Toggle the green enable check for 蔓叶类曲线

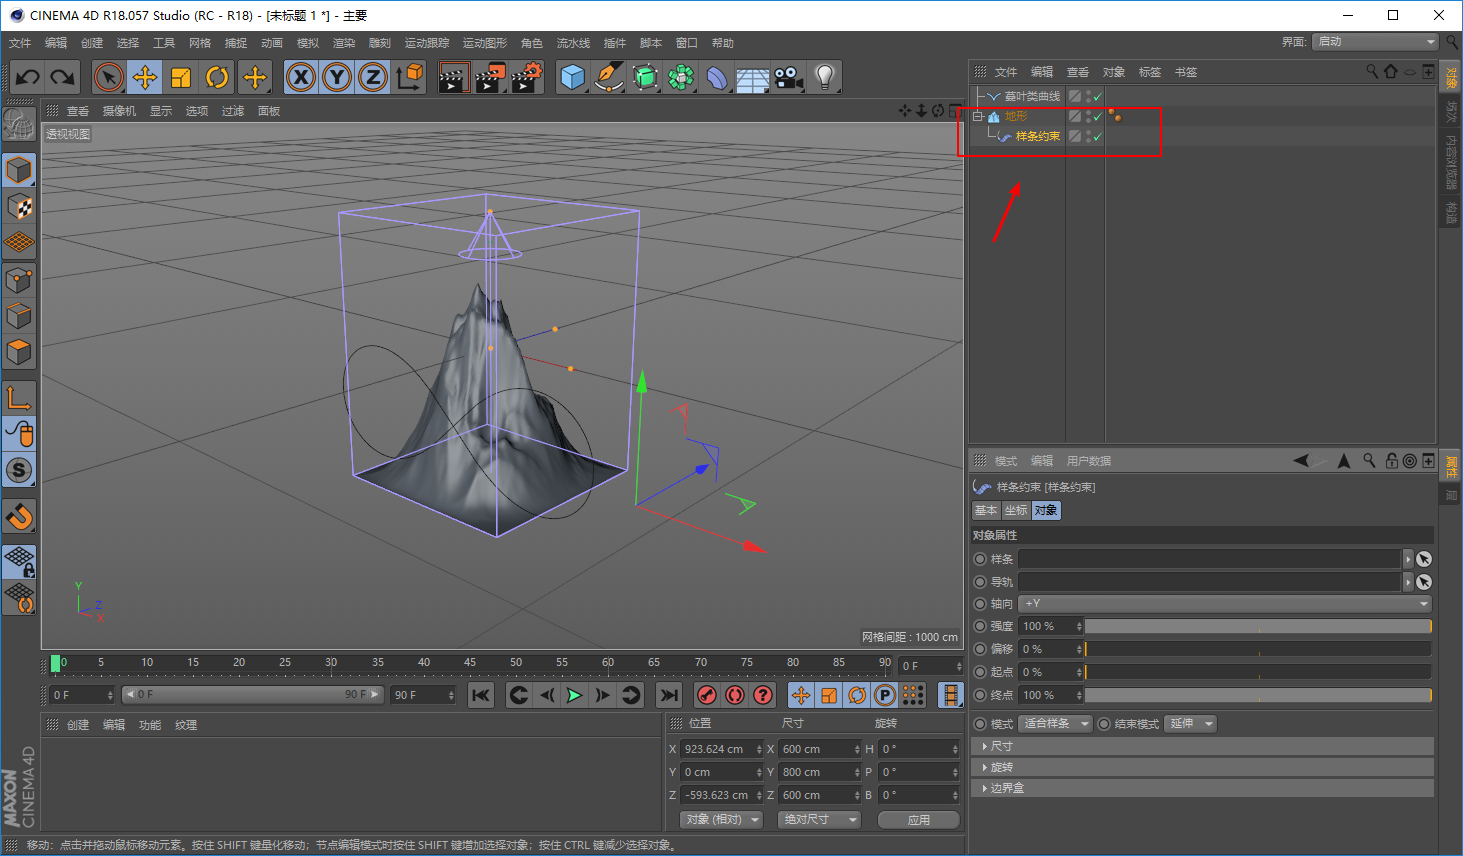(1097, 96)
